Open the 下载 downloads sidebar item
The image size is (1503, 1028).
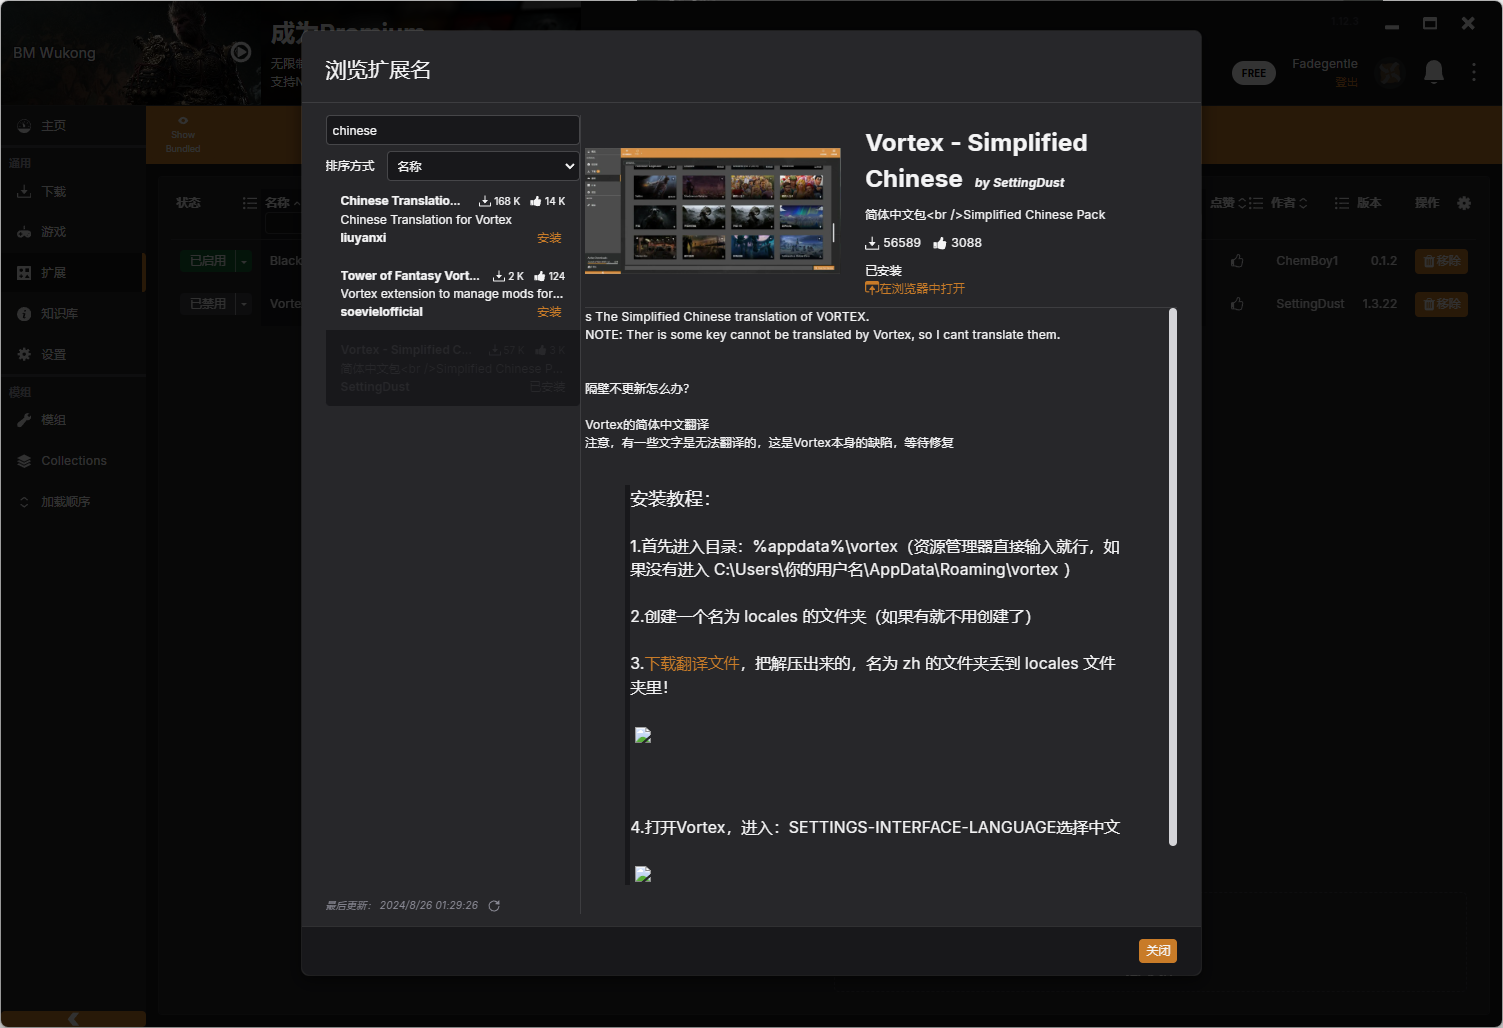point(73,192)
